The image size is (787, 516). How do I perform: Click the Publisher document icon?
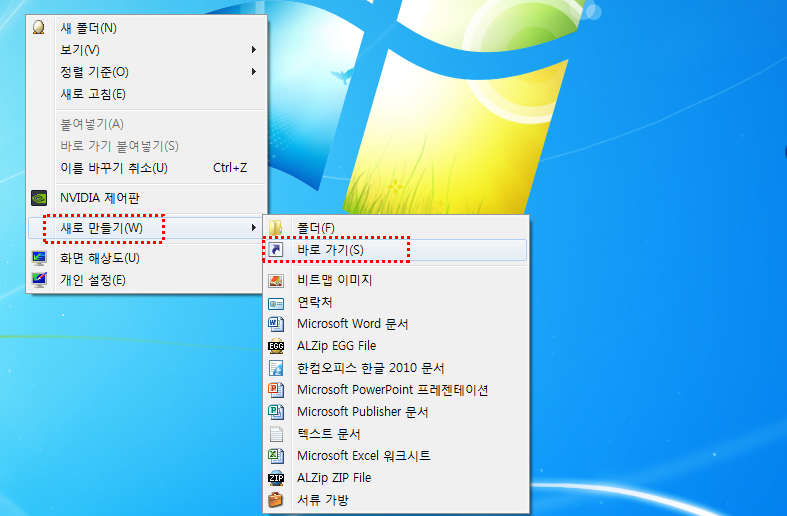[276, 412]
